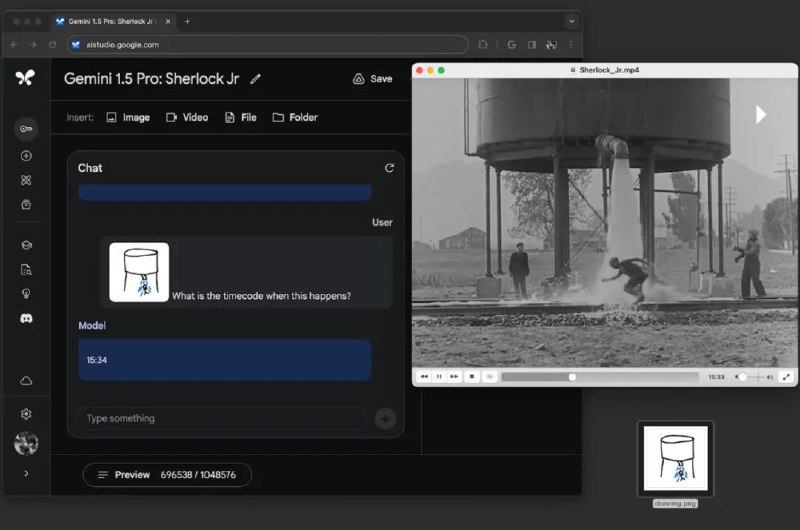Expand the sidebar with bottom chevron
Image resolution: width=800 pixels, height=530 pixels.
[26, 473]
